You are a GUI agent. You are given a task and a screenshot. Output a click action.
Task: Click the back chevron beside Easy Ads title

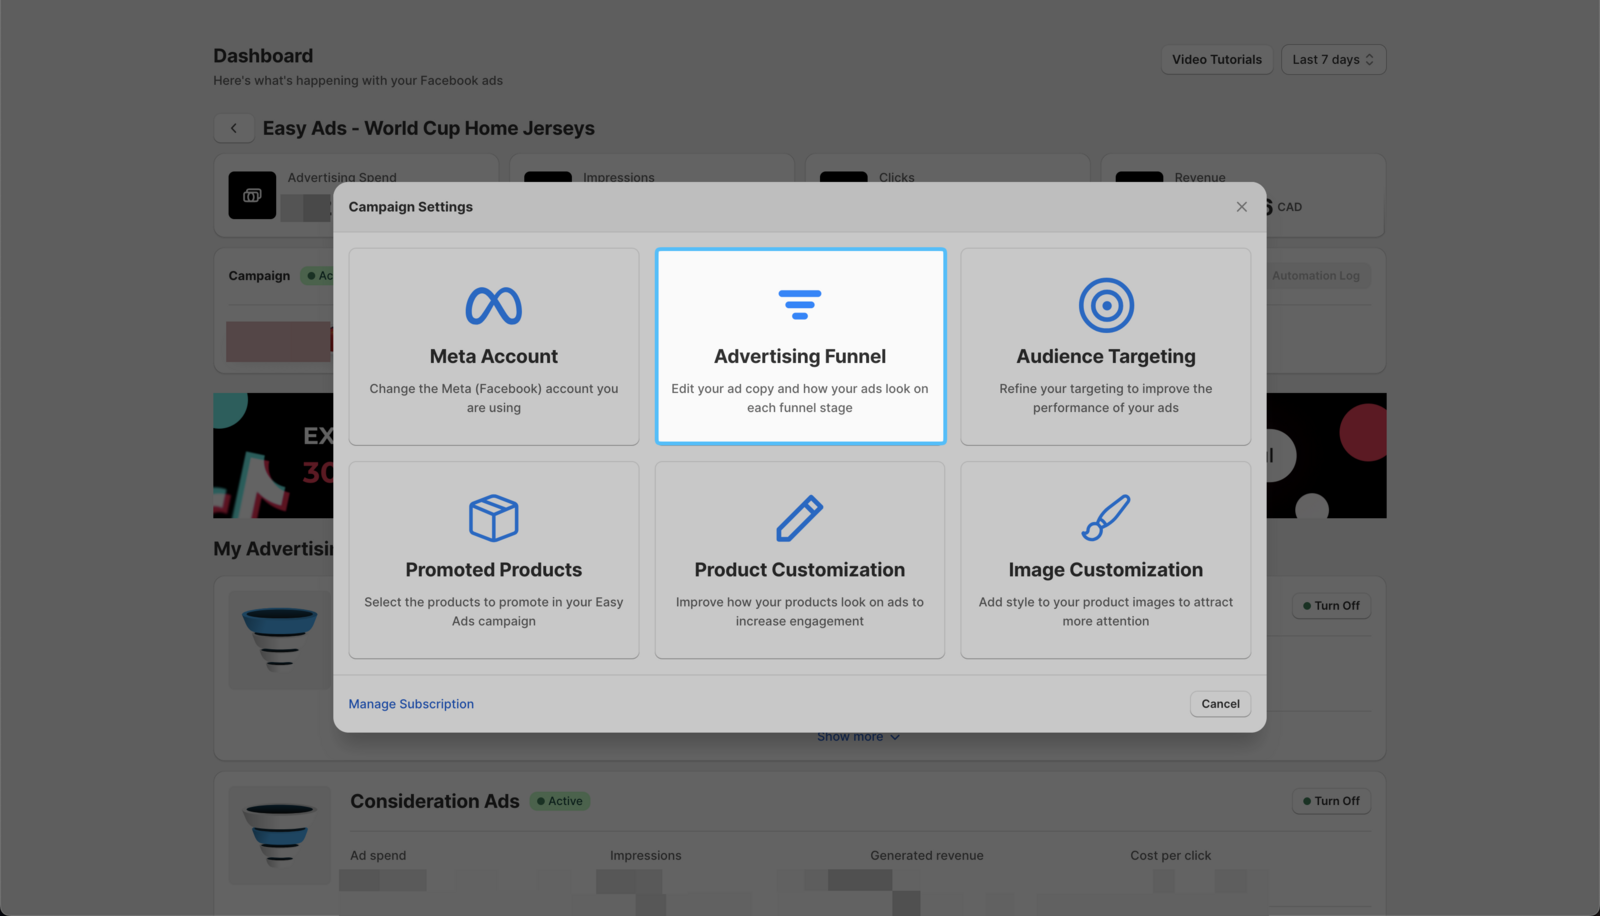pos(233,128)
